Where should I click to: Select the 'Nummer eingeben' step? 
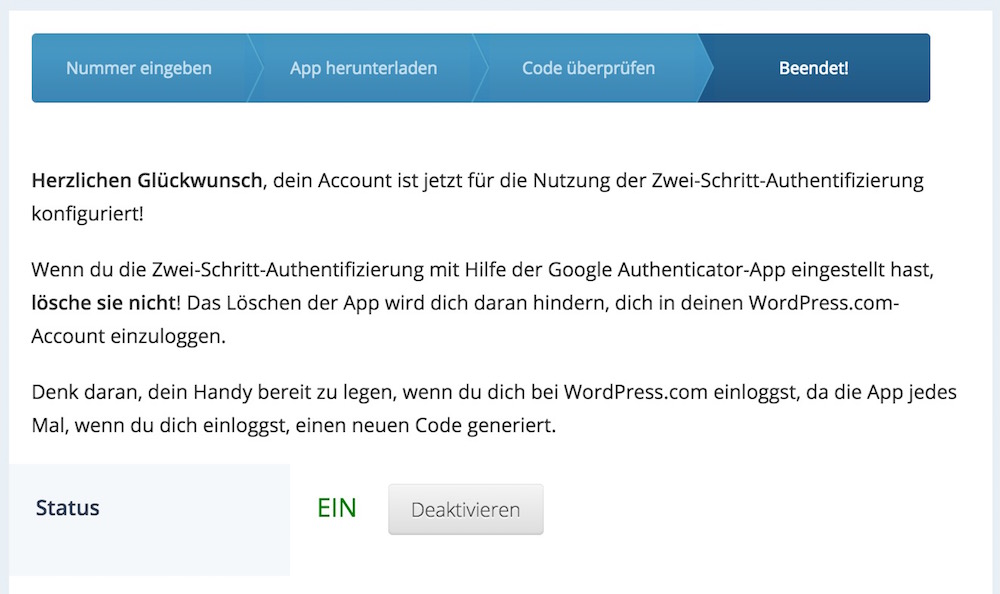pyautogui.click(x=139, y=68)
